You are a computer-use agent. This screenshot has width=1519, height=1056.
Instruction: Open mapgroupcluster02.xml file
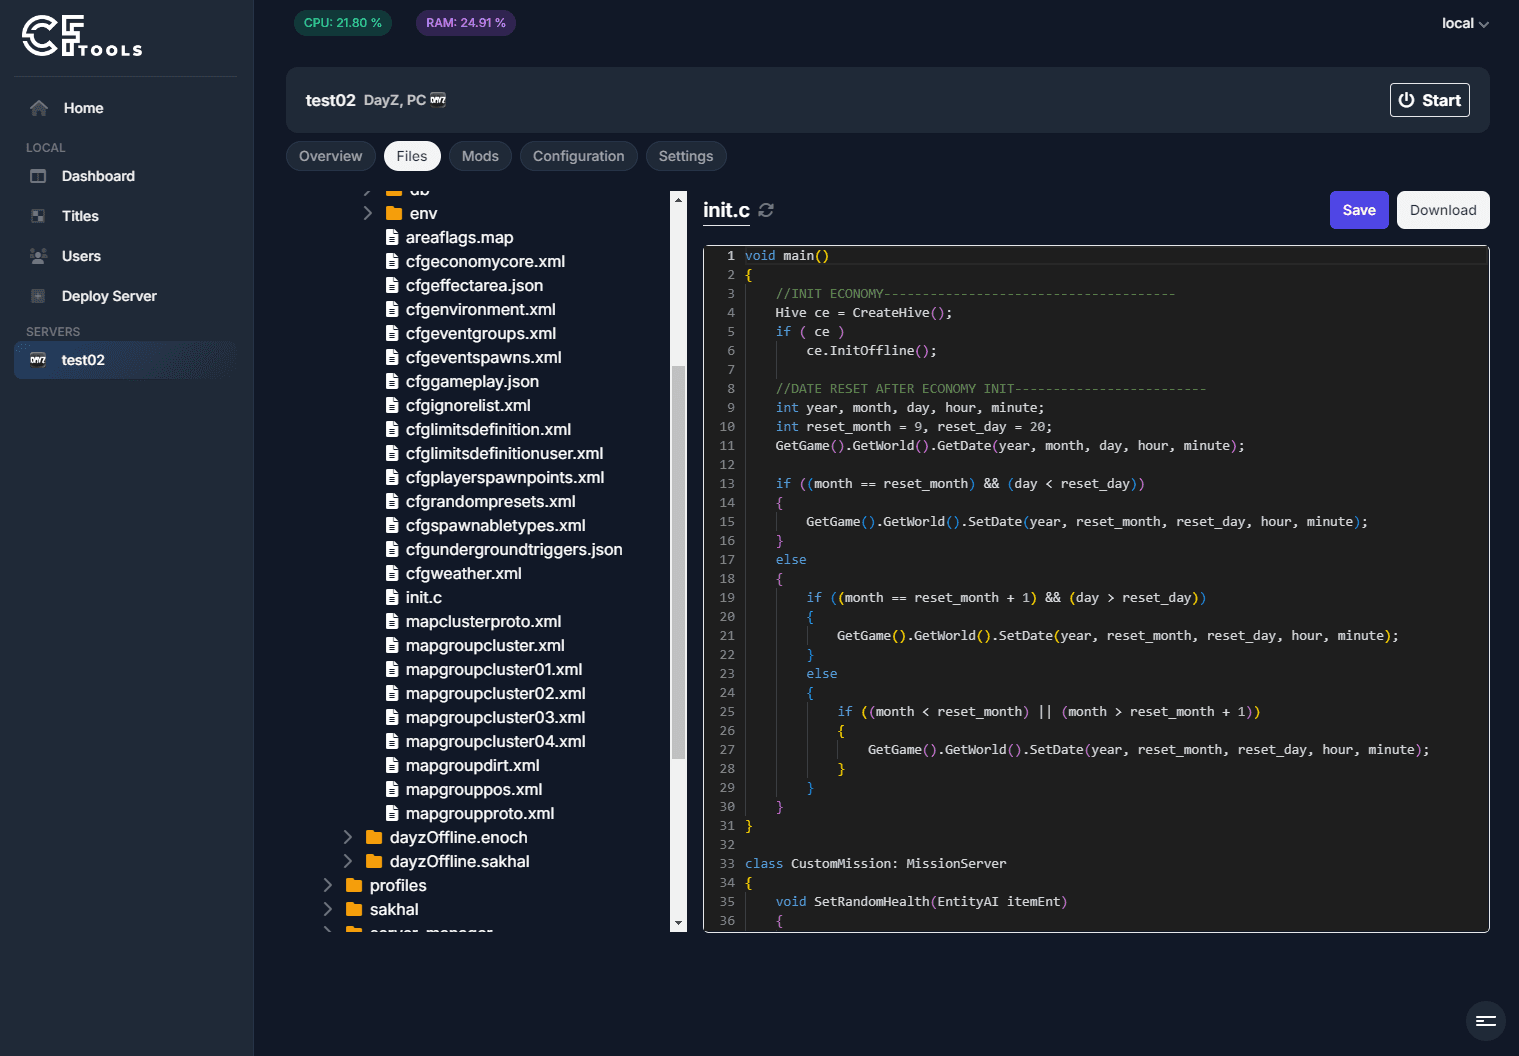(x=496, y=693)
